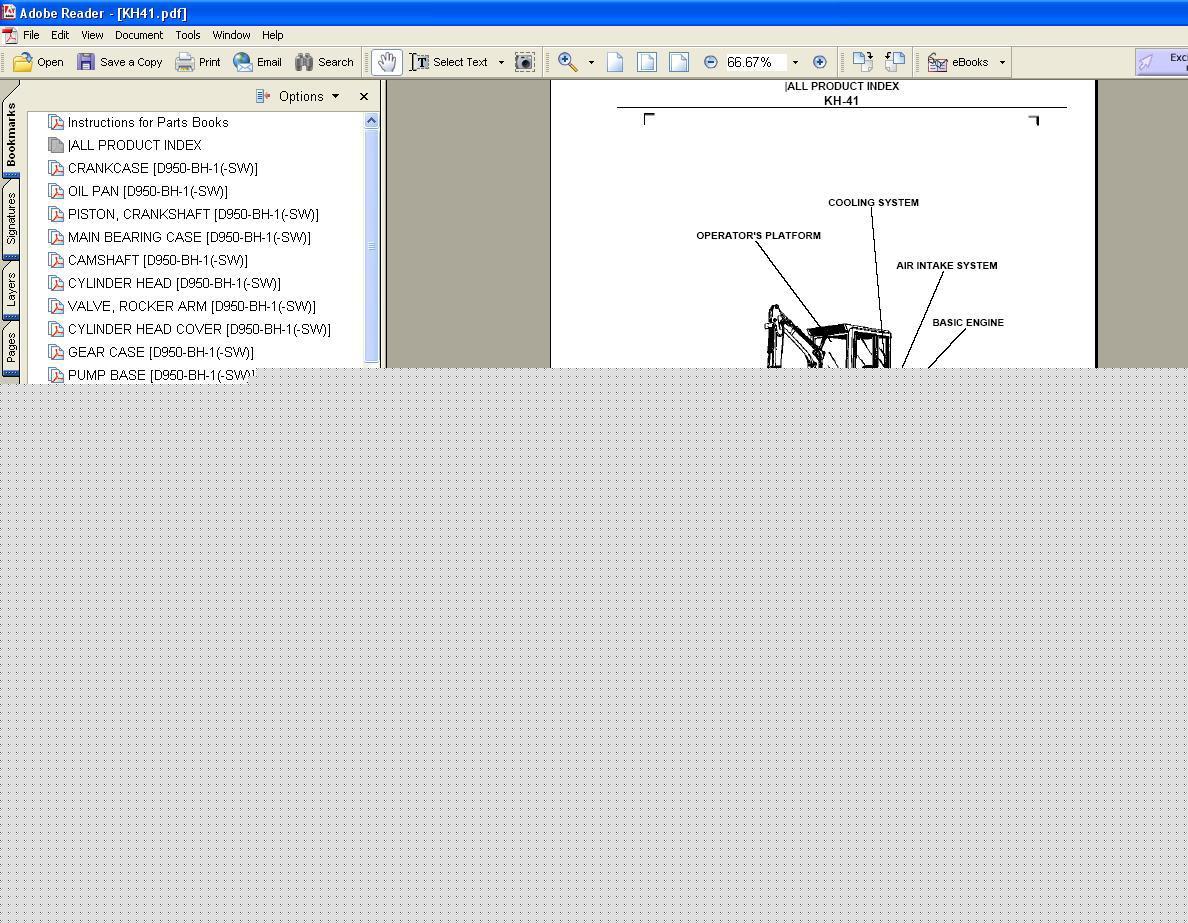
Task: Click the zoom out minus button
Action: (711, 62)
